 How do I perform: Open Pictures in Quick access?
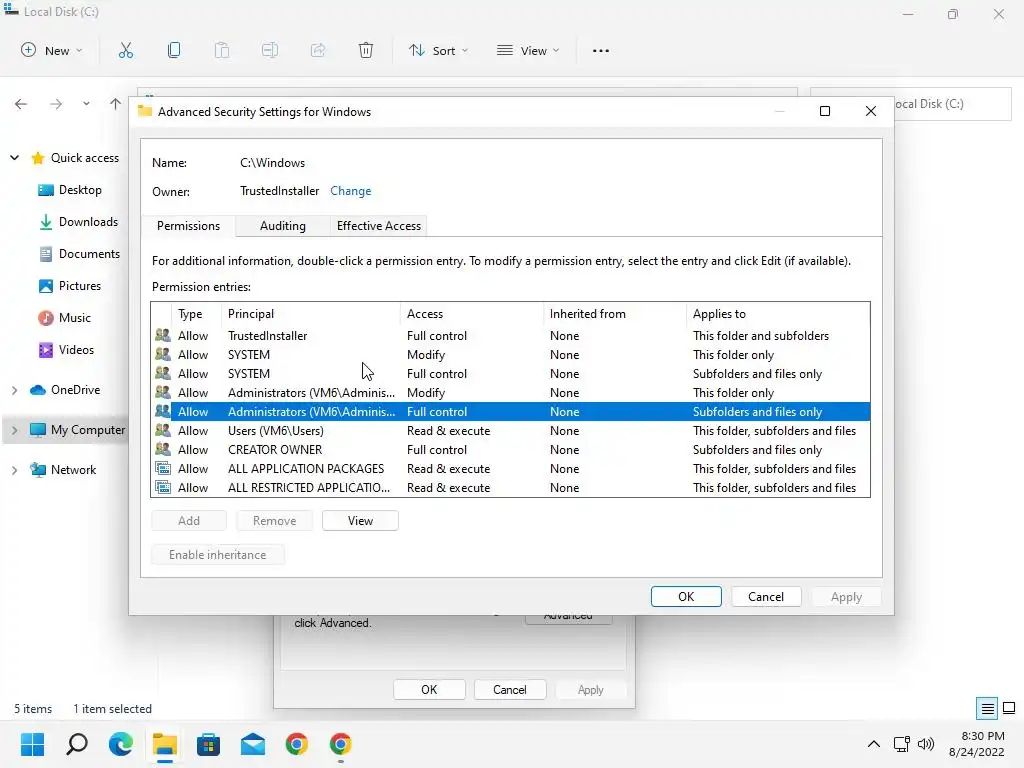click(70, 286)
